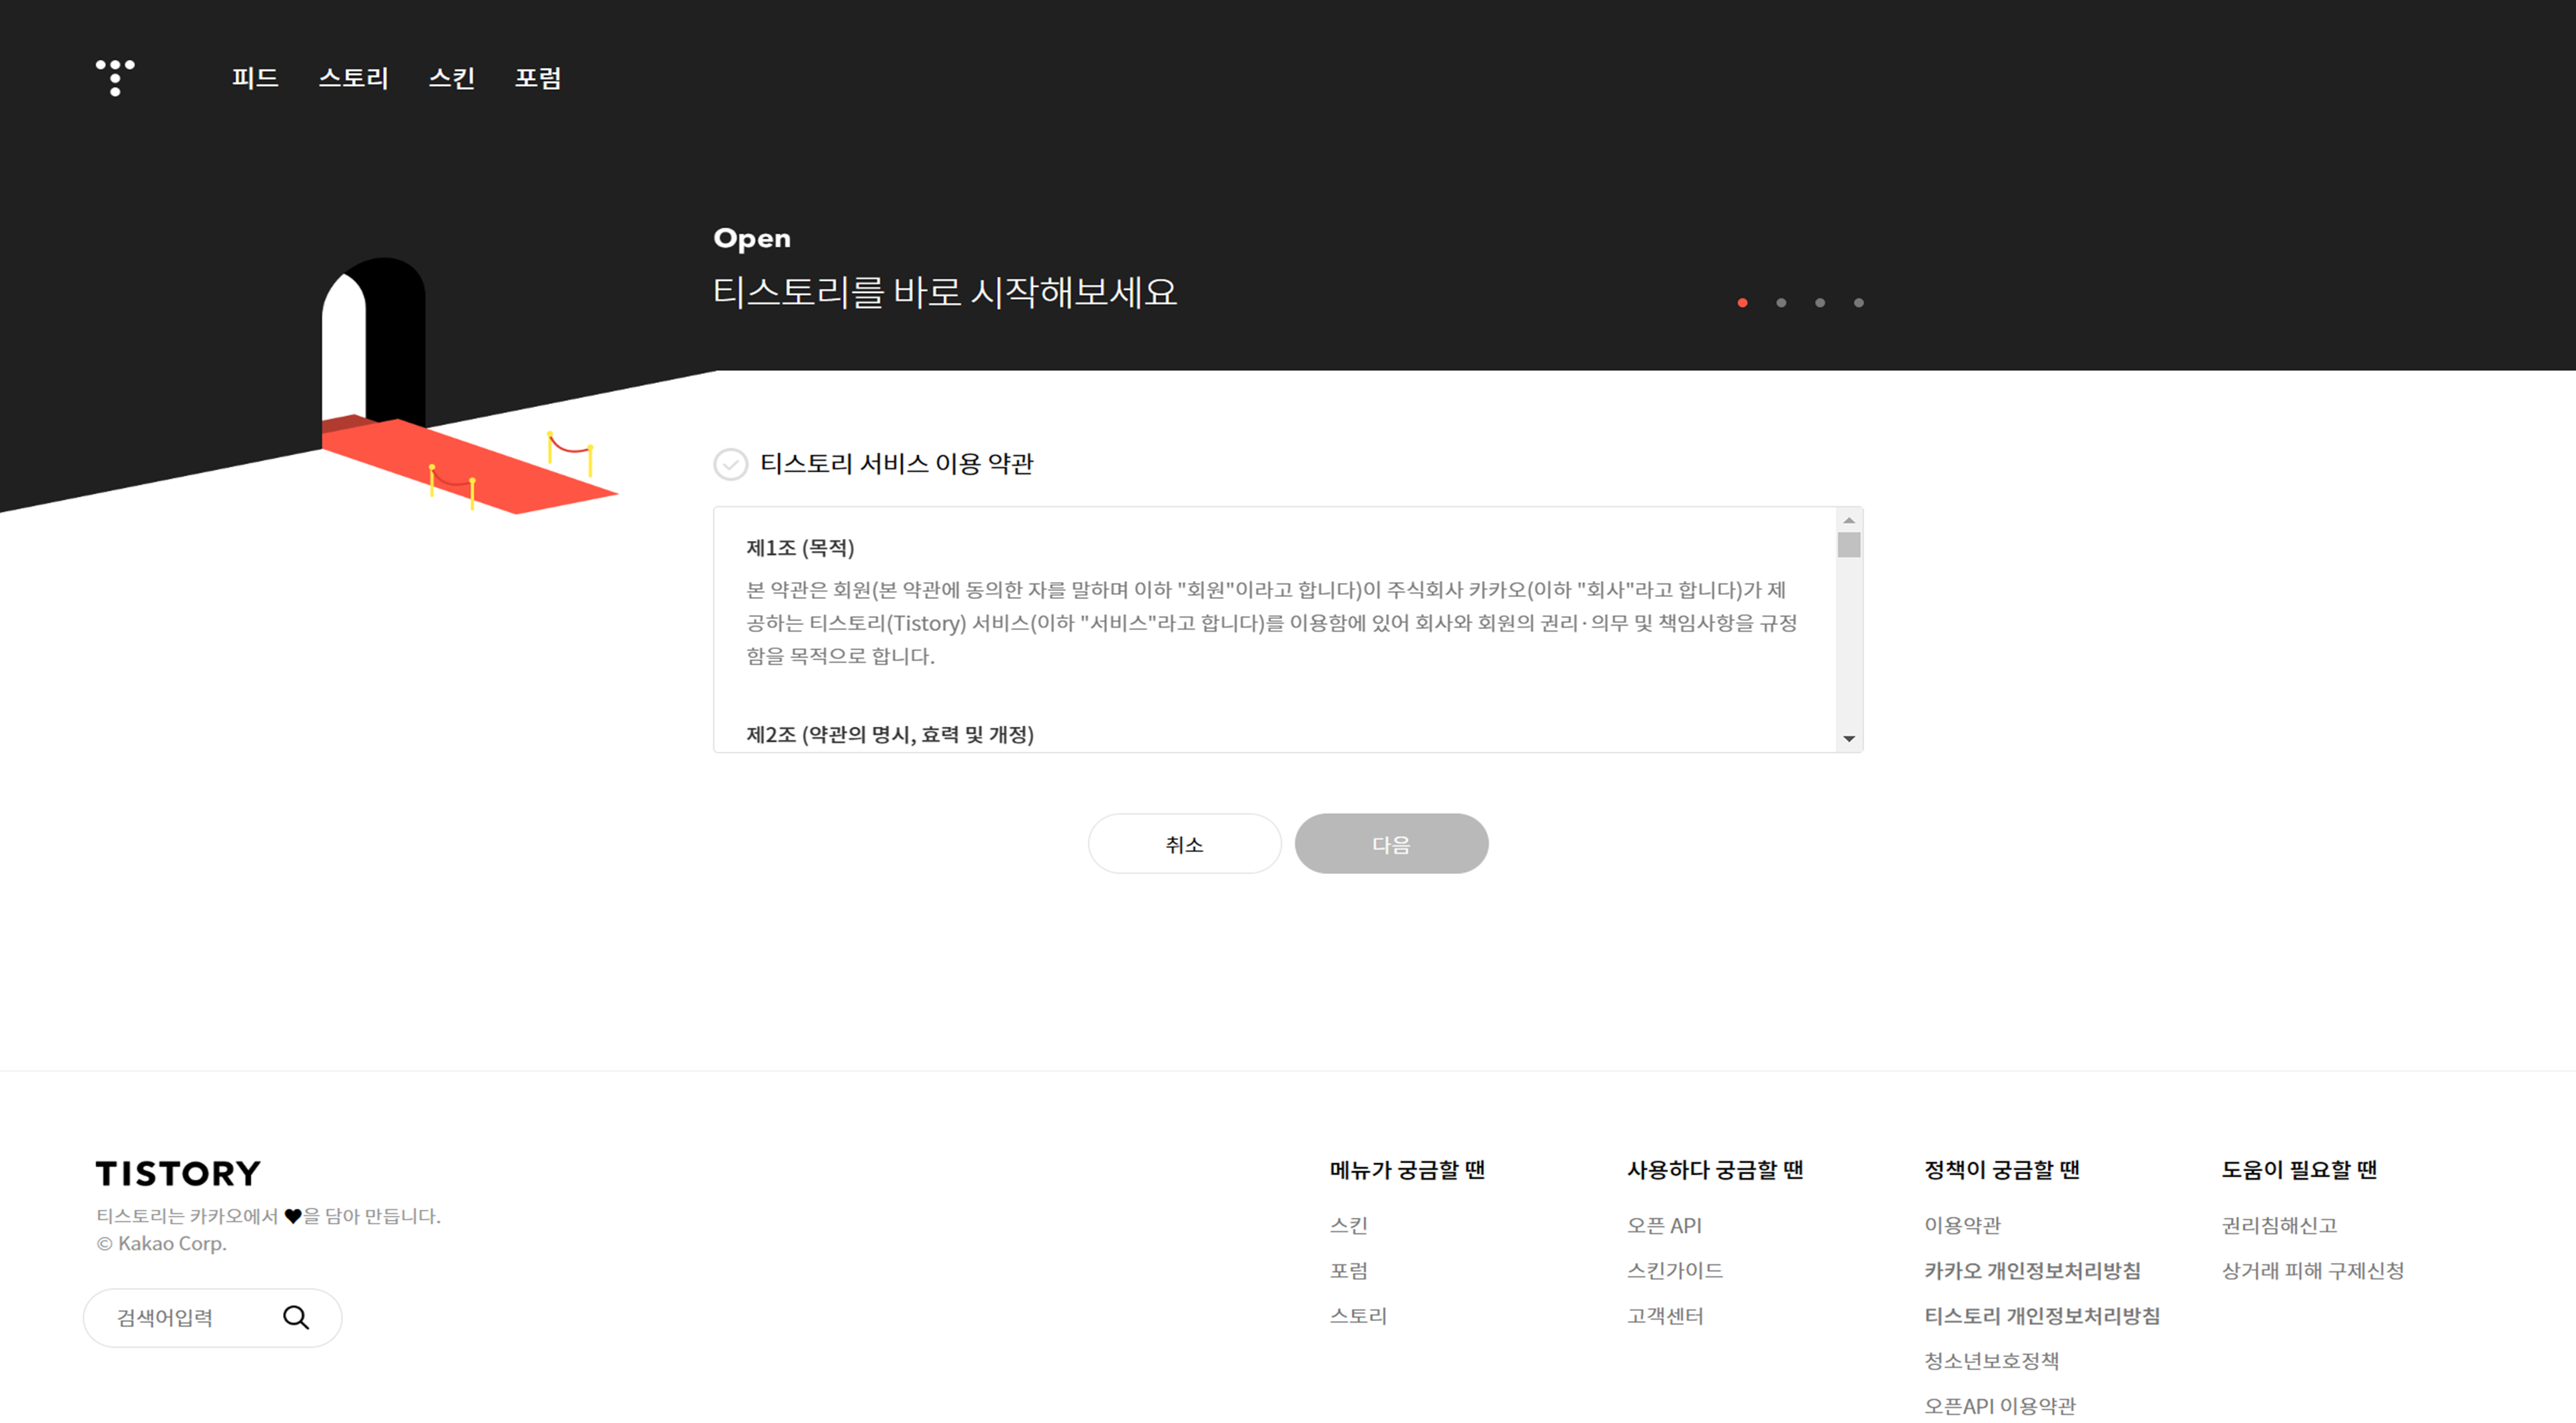The width and height of the screenshot is (2576, 1423).
Task: Open the 고객센터 link
Action: click(1665, 1316)
